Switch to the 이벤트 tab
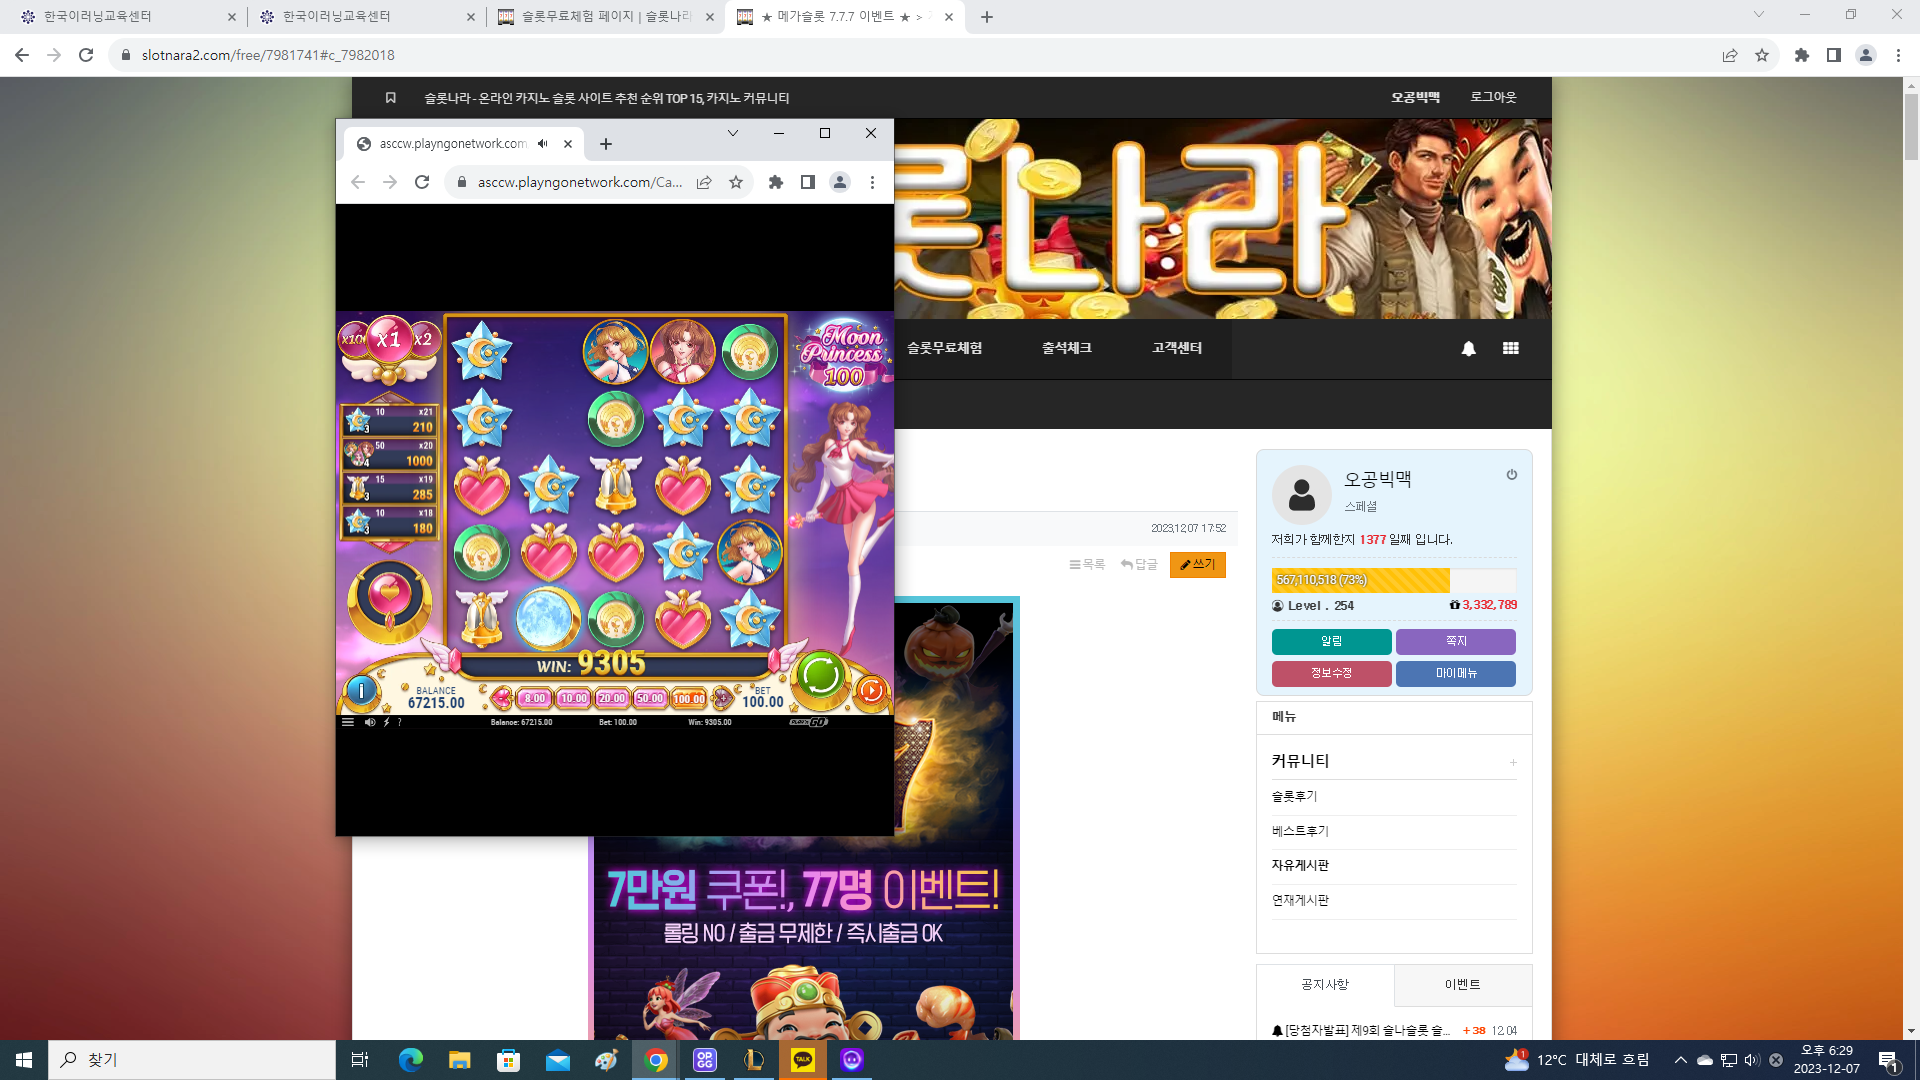This screenshot has width=1920, height=1080. (1462, 985)
